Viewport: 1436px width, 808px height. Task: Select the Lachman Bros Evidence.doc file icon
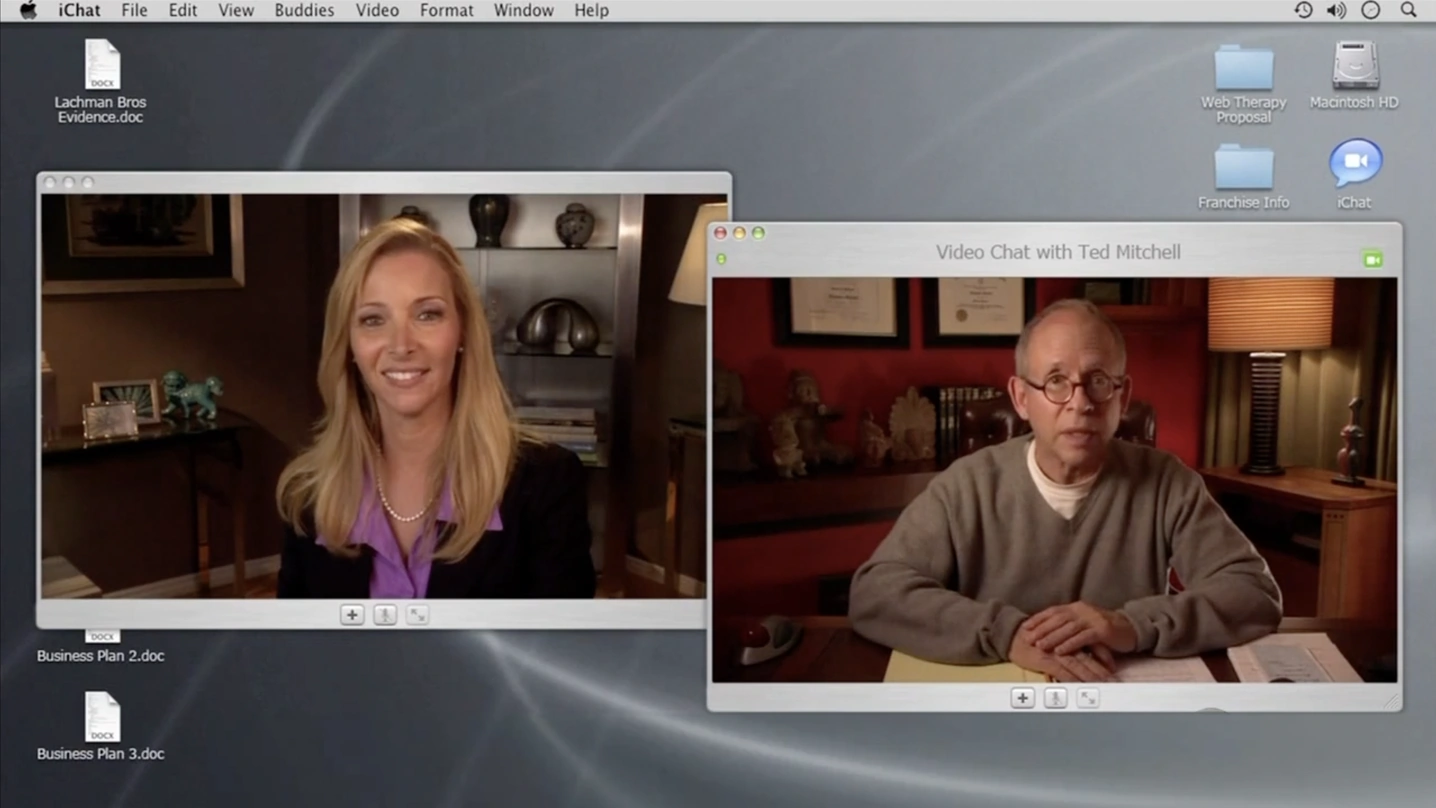click(101, 64)
